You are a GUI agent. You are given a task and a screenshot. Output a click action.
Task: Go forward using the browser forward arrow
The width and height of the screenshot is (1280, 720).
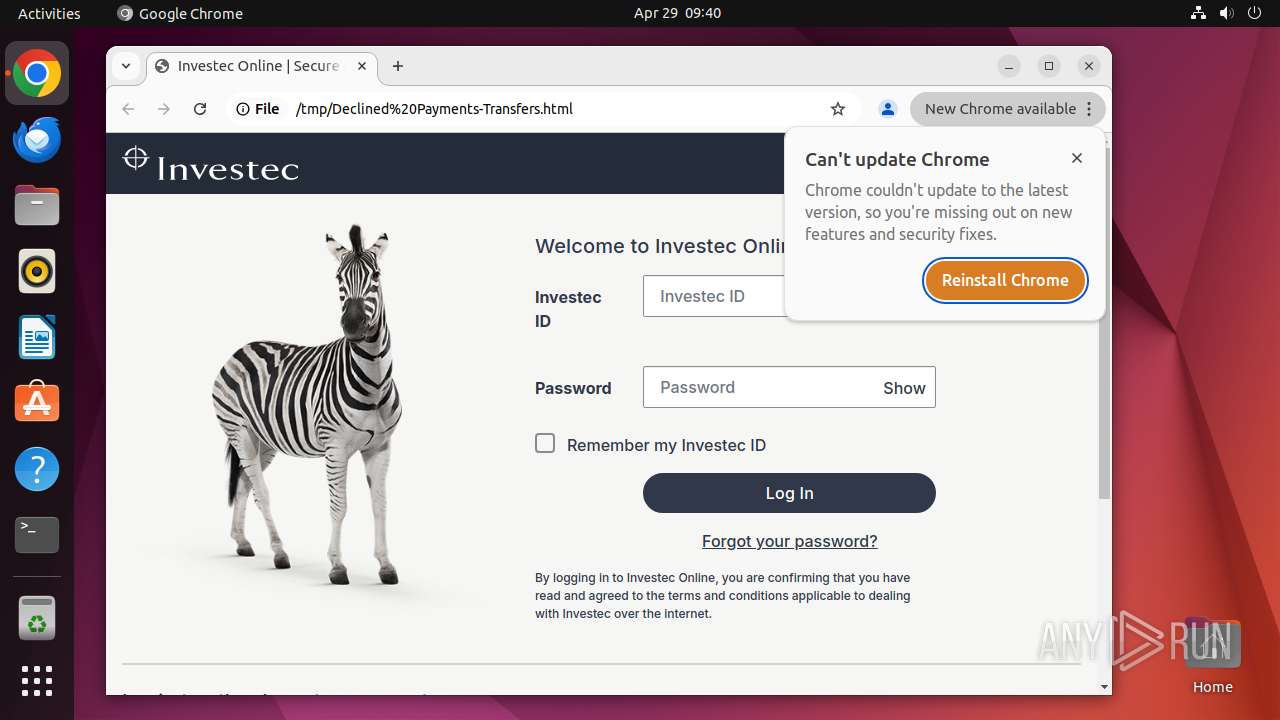(164, 109)
